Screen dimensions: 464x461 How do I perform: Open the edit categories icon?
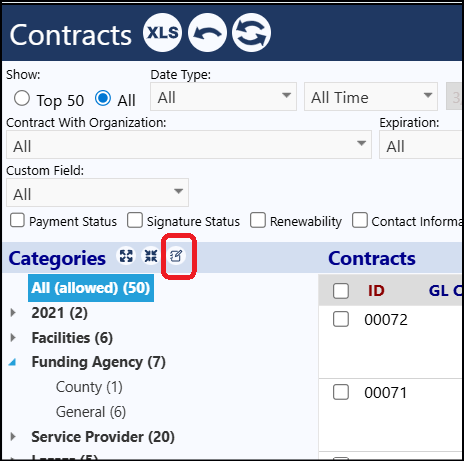click(176, 256)
